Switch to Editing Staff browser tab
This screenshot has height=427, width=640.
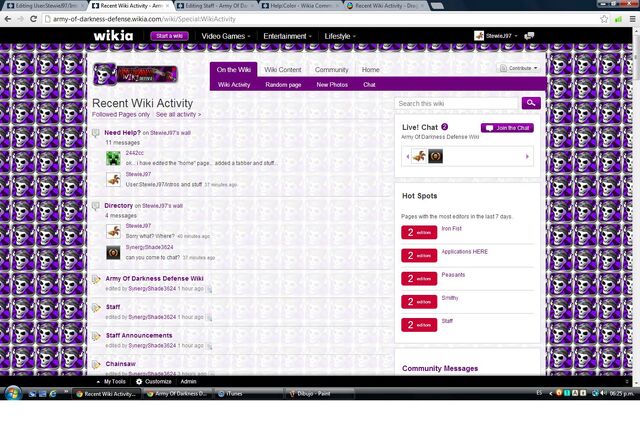click(x=216, y=6)
